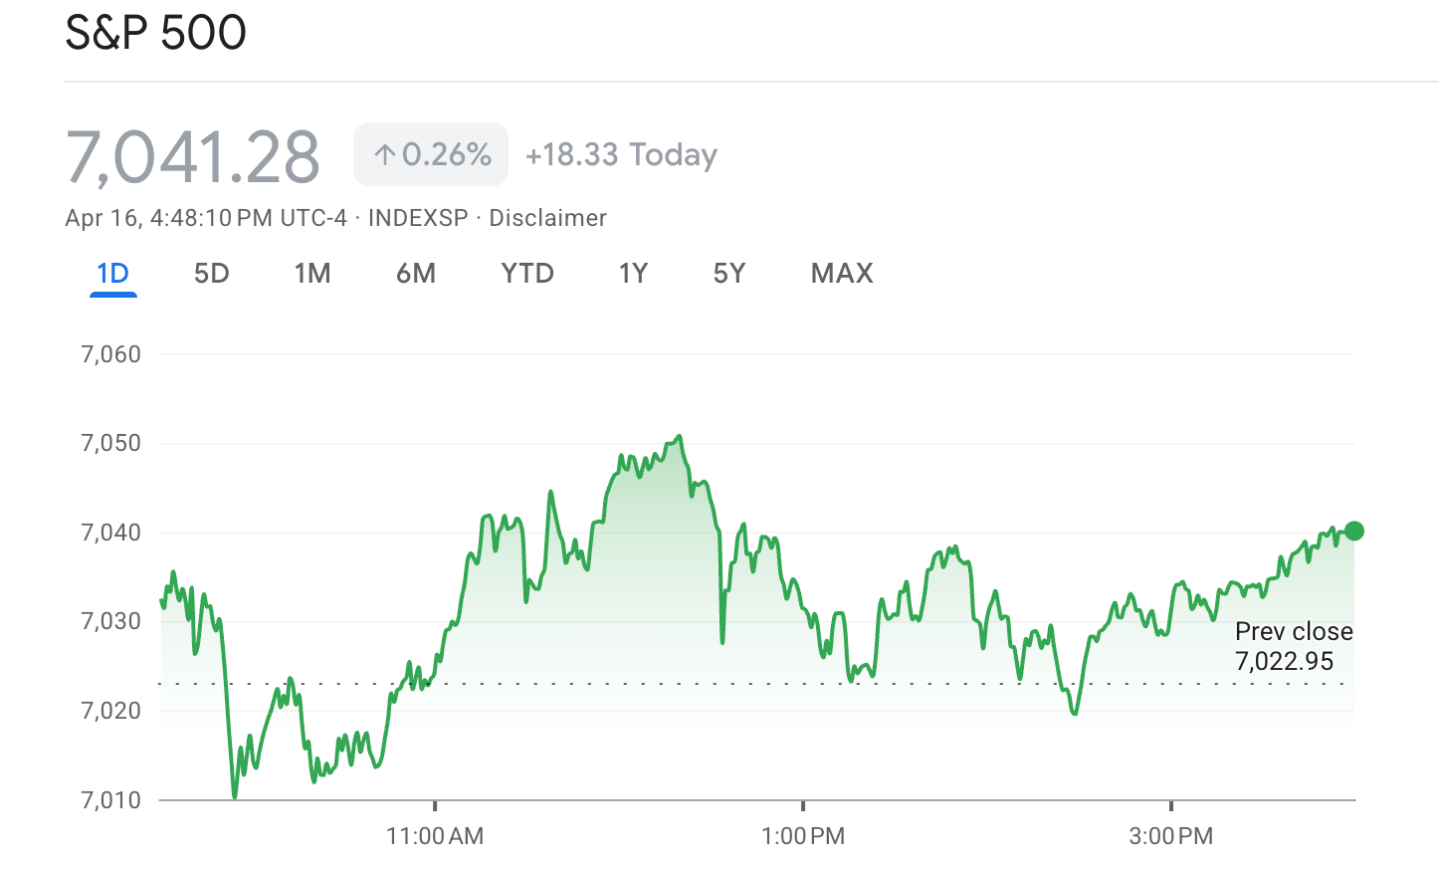Click the 7,041.28 index price
1439x869 pixels.
coord(193,157)
